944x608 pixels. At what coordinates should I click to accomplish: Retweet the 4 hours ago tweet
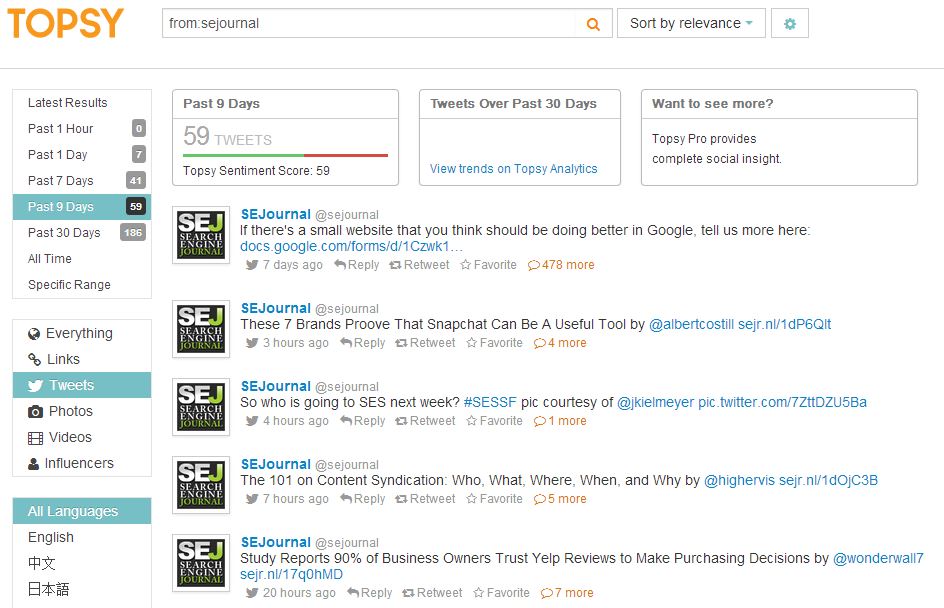click(x=425, y=421)
